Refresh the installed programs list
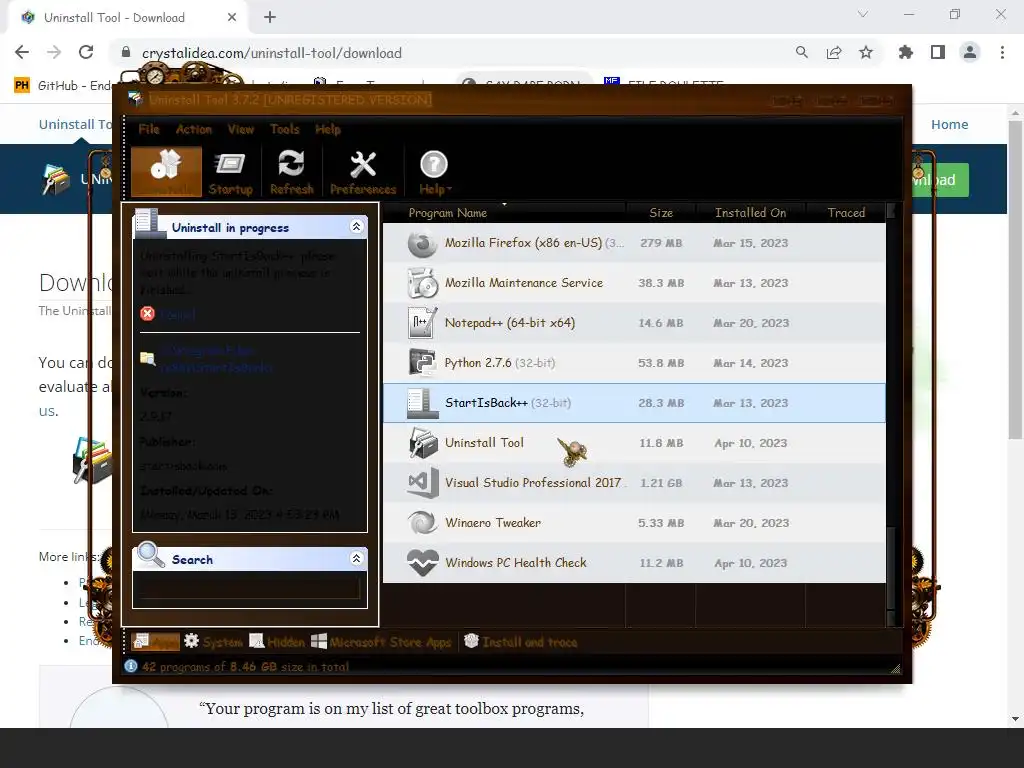 click(x=291, y=172)
